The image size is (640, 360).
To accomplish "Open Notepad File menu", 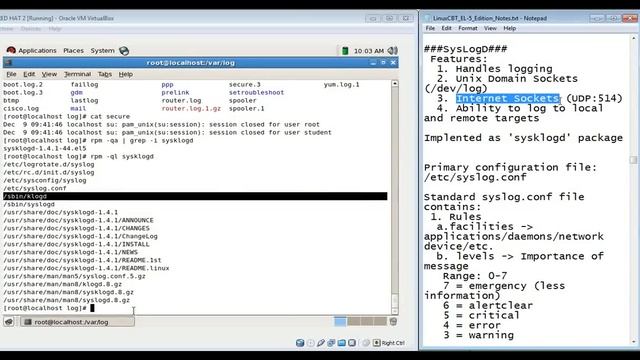I will (430, 28).
